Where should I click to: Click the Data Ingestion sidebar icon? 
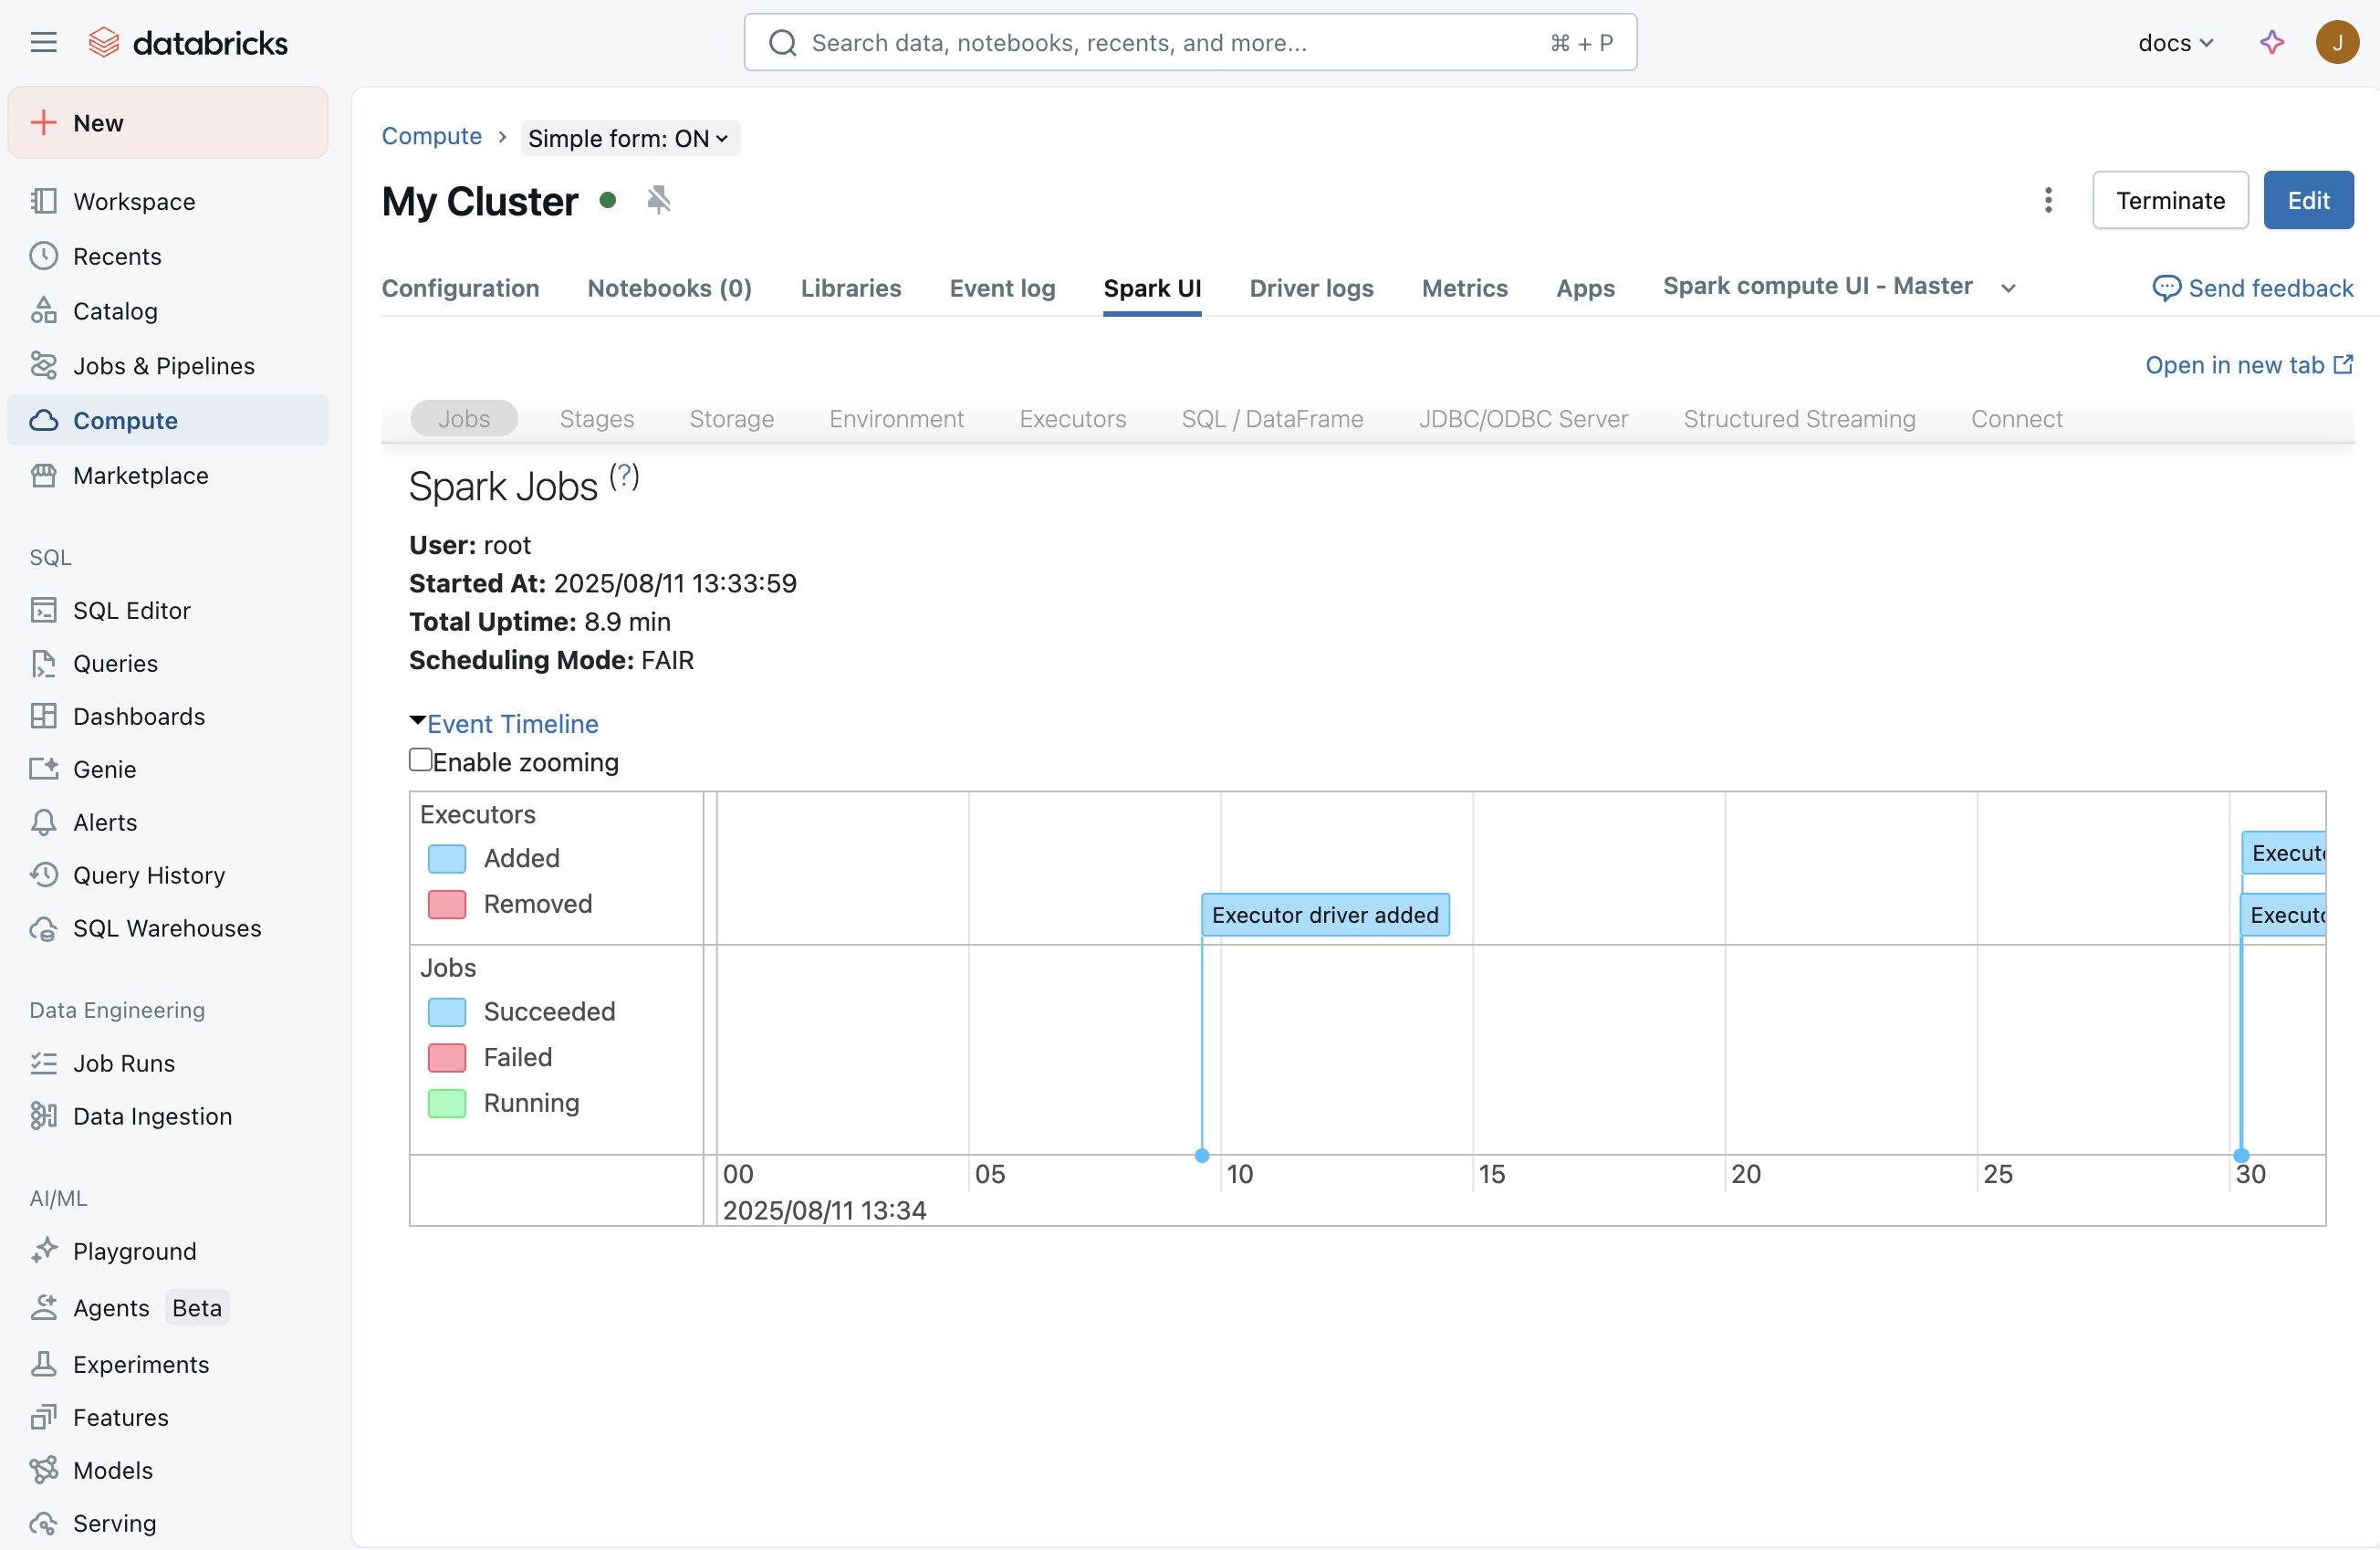click(x=44, y=1116)
